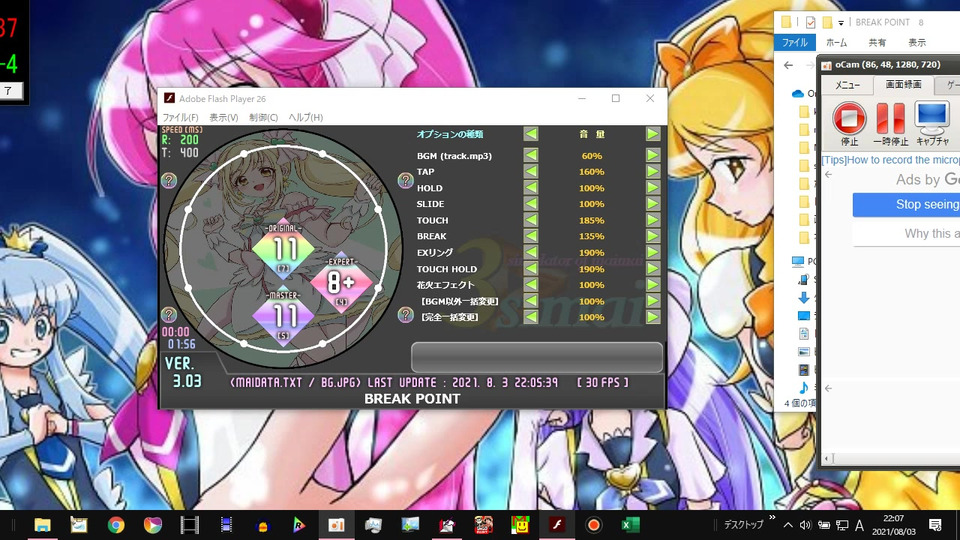
Task: Open the help icon above the 00:00 timer
Action: [x=169, y=315]
